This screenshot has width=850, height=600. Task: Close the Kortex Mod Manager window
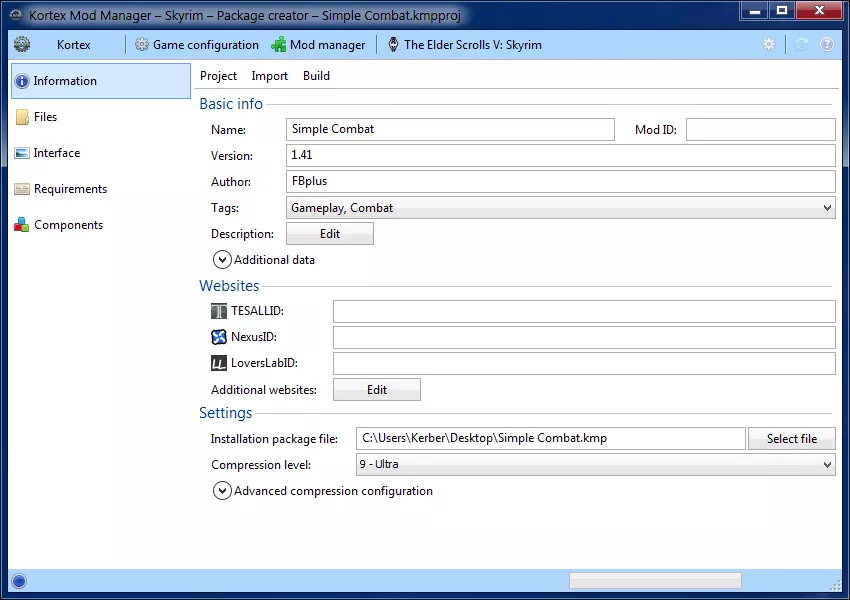[x=820, y=10]
